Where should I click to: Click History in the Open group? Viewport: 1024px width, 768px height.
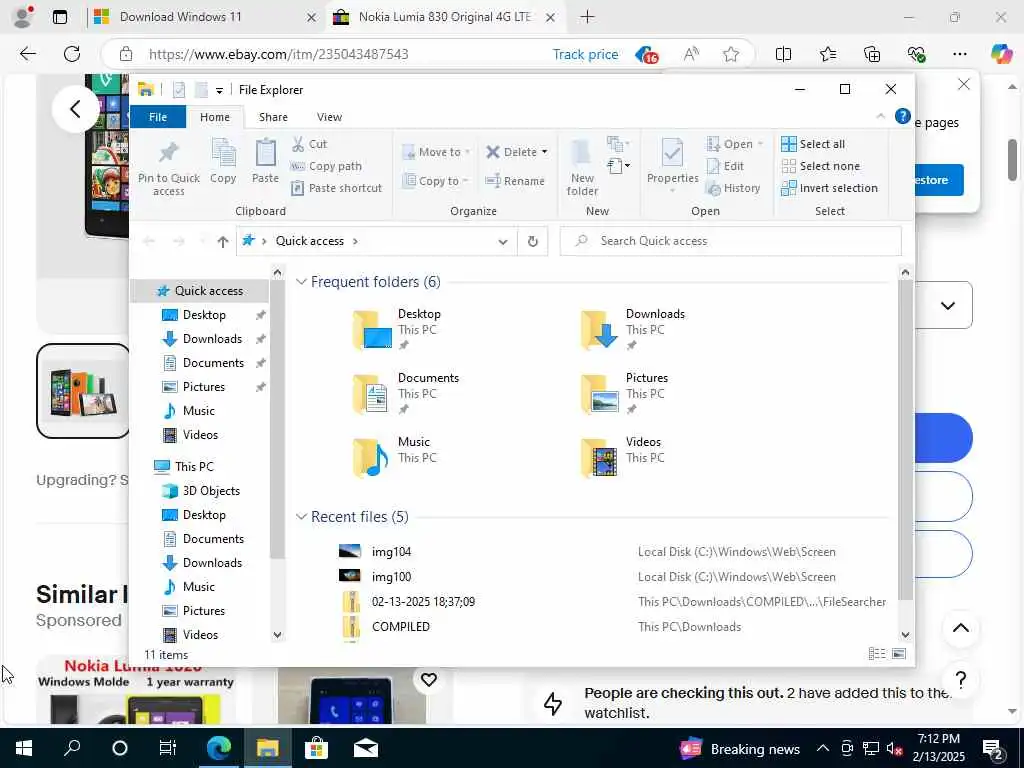(x=733, y=188)
